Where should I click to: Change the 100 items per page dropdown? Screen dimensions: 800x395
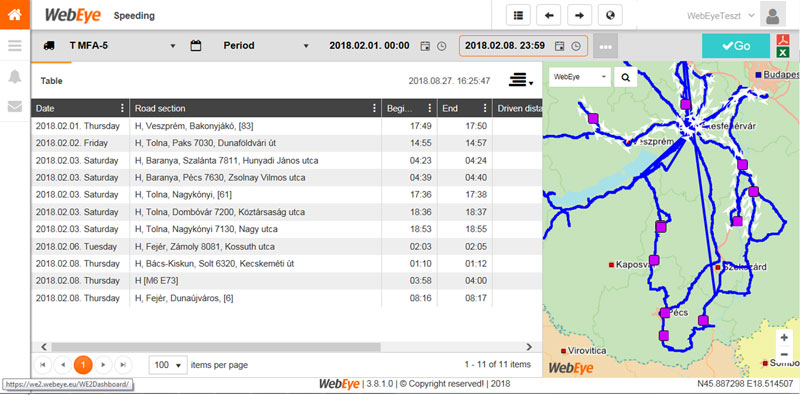tap(167, 365)
